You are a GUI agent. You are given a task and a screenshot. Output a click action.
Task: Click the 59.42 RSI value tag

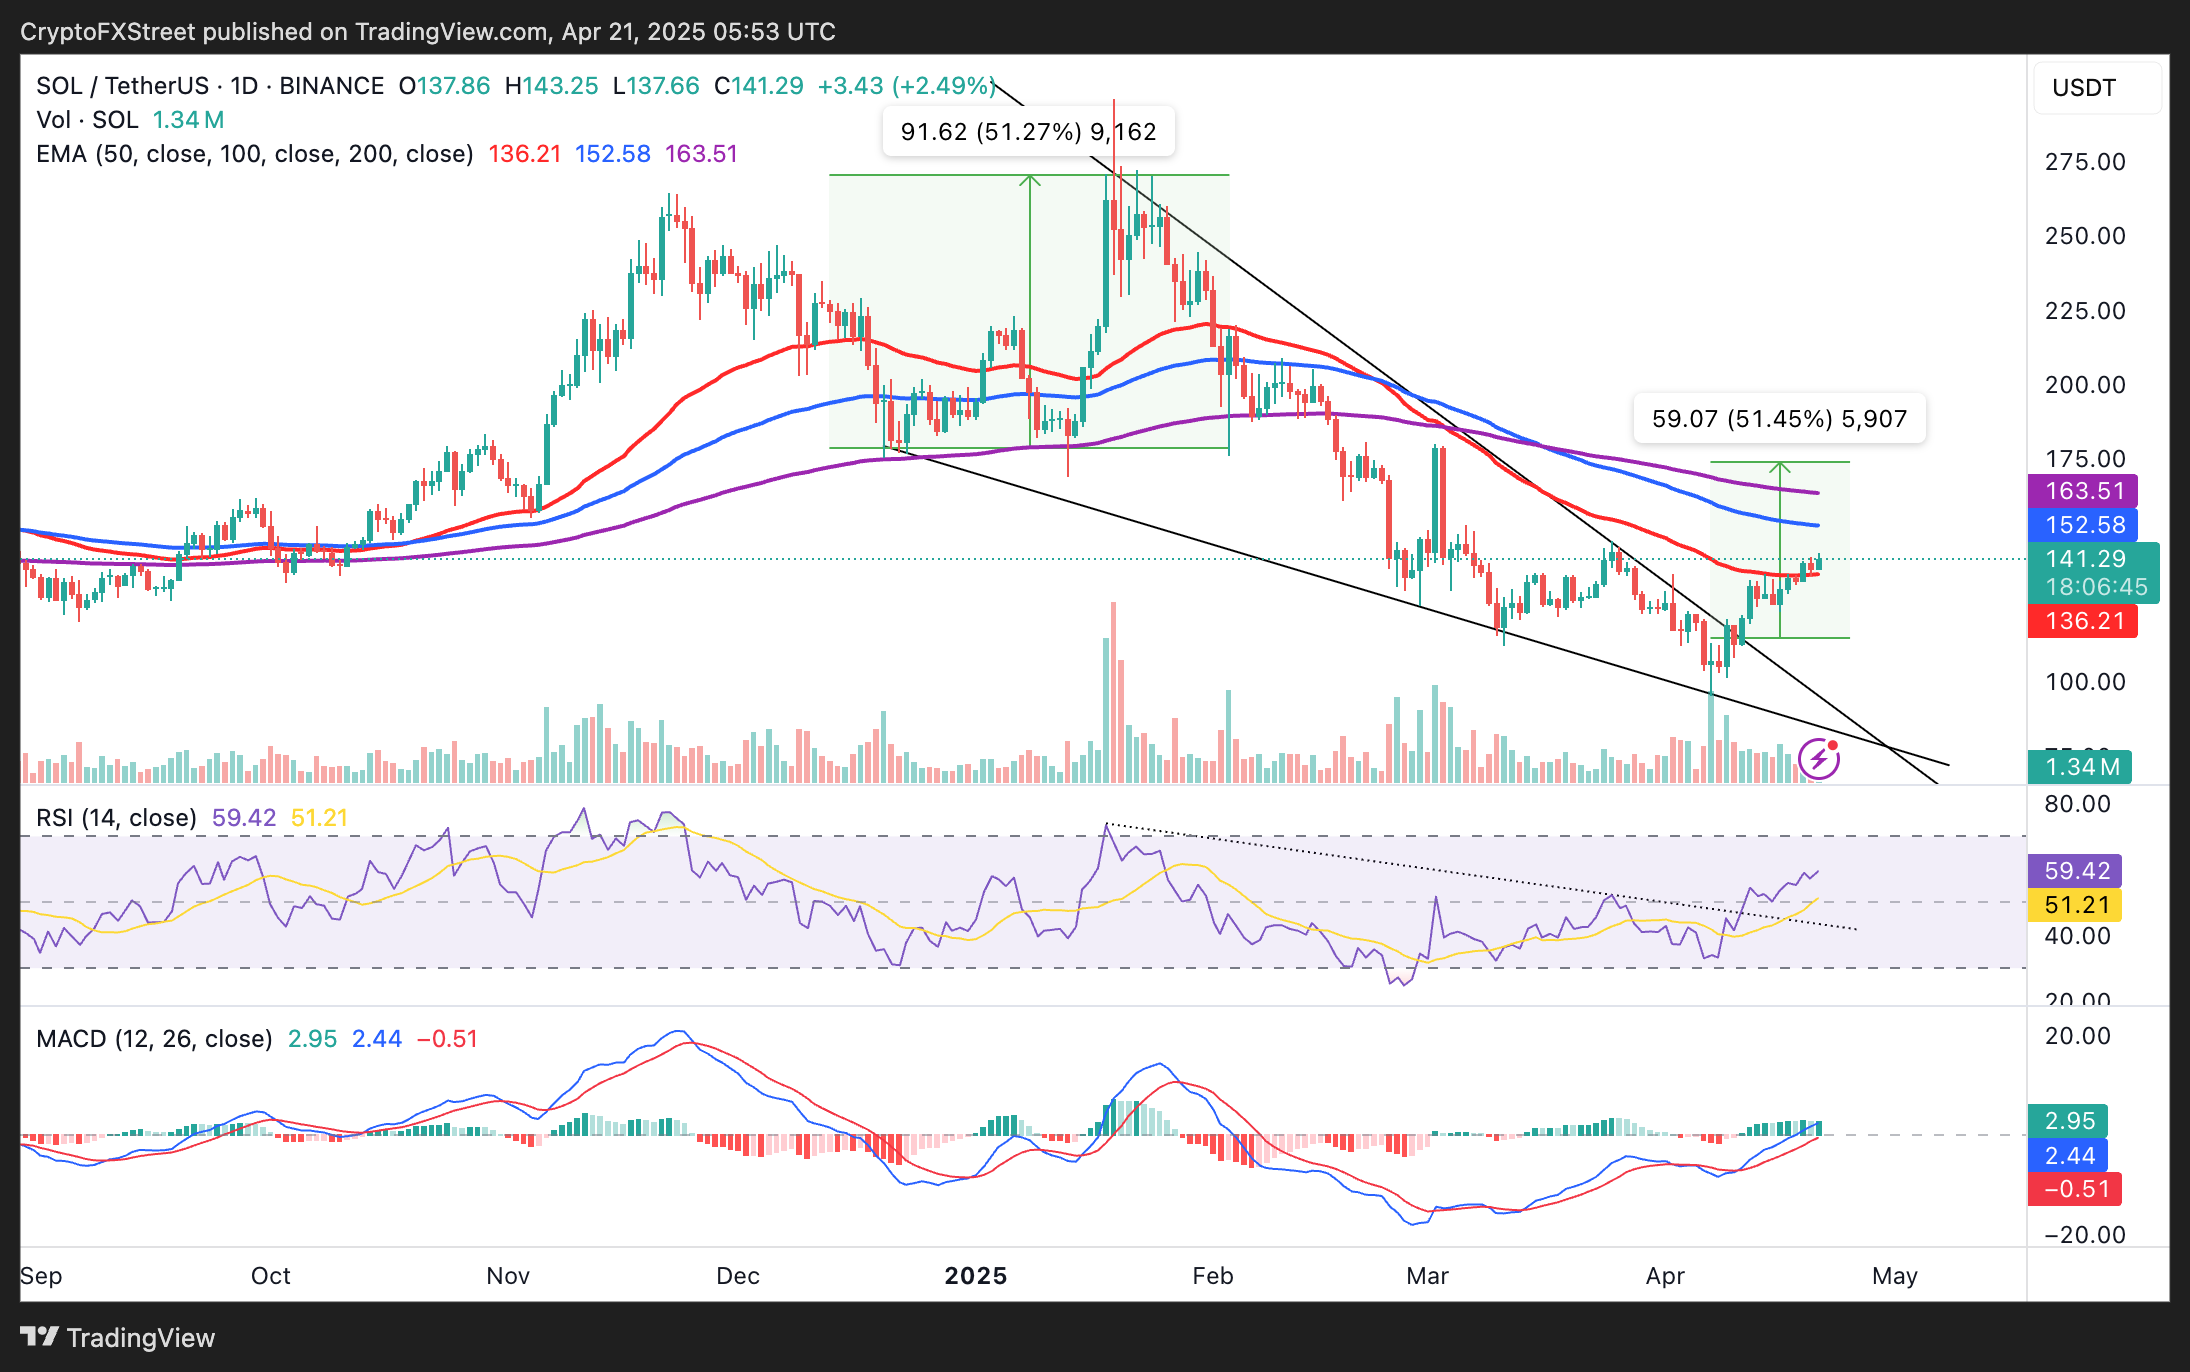(x=2075, y=871)
